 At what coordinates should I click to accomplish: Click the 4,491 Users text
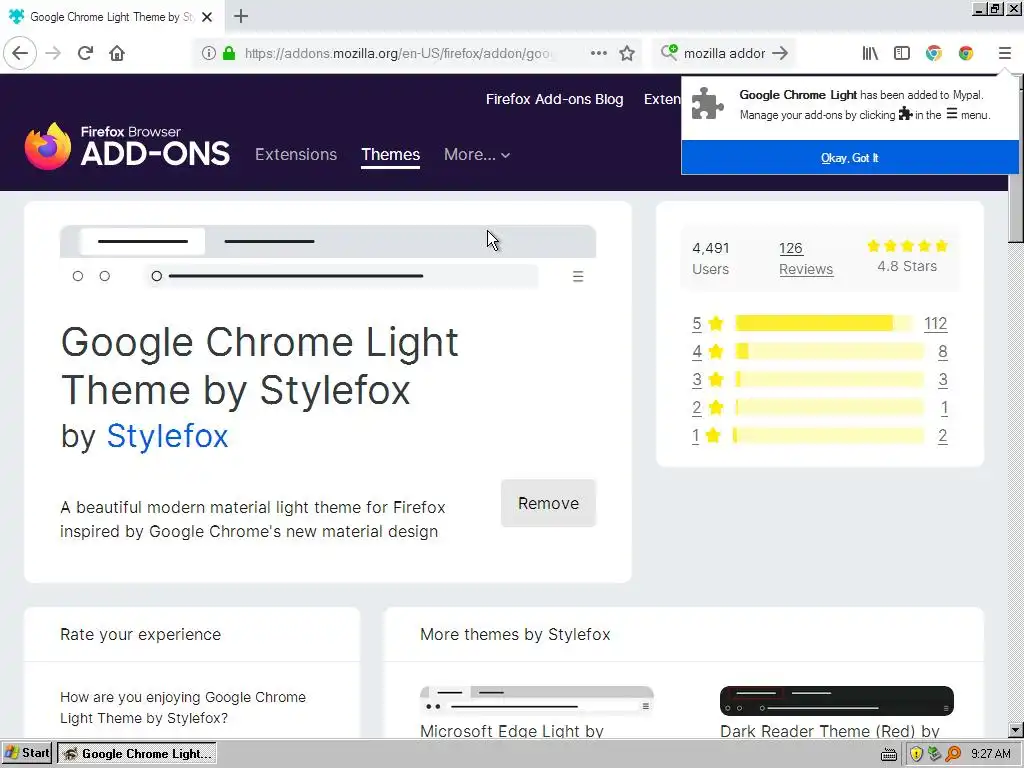[x=711, y=259]
